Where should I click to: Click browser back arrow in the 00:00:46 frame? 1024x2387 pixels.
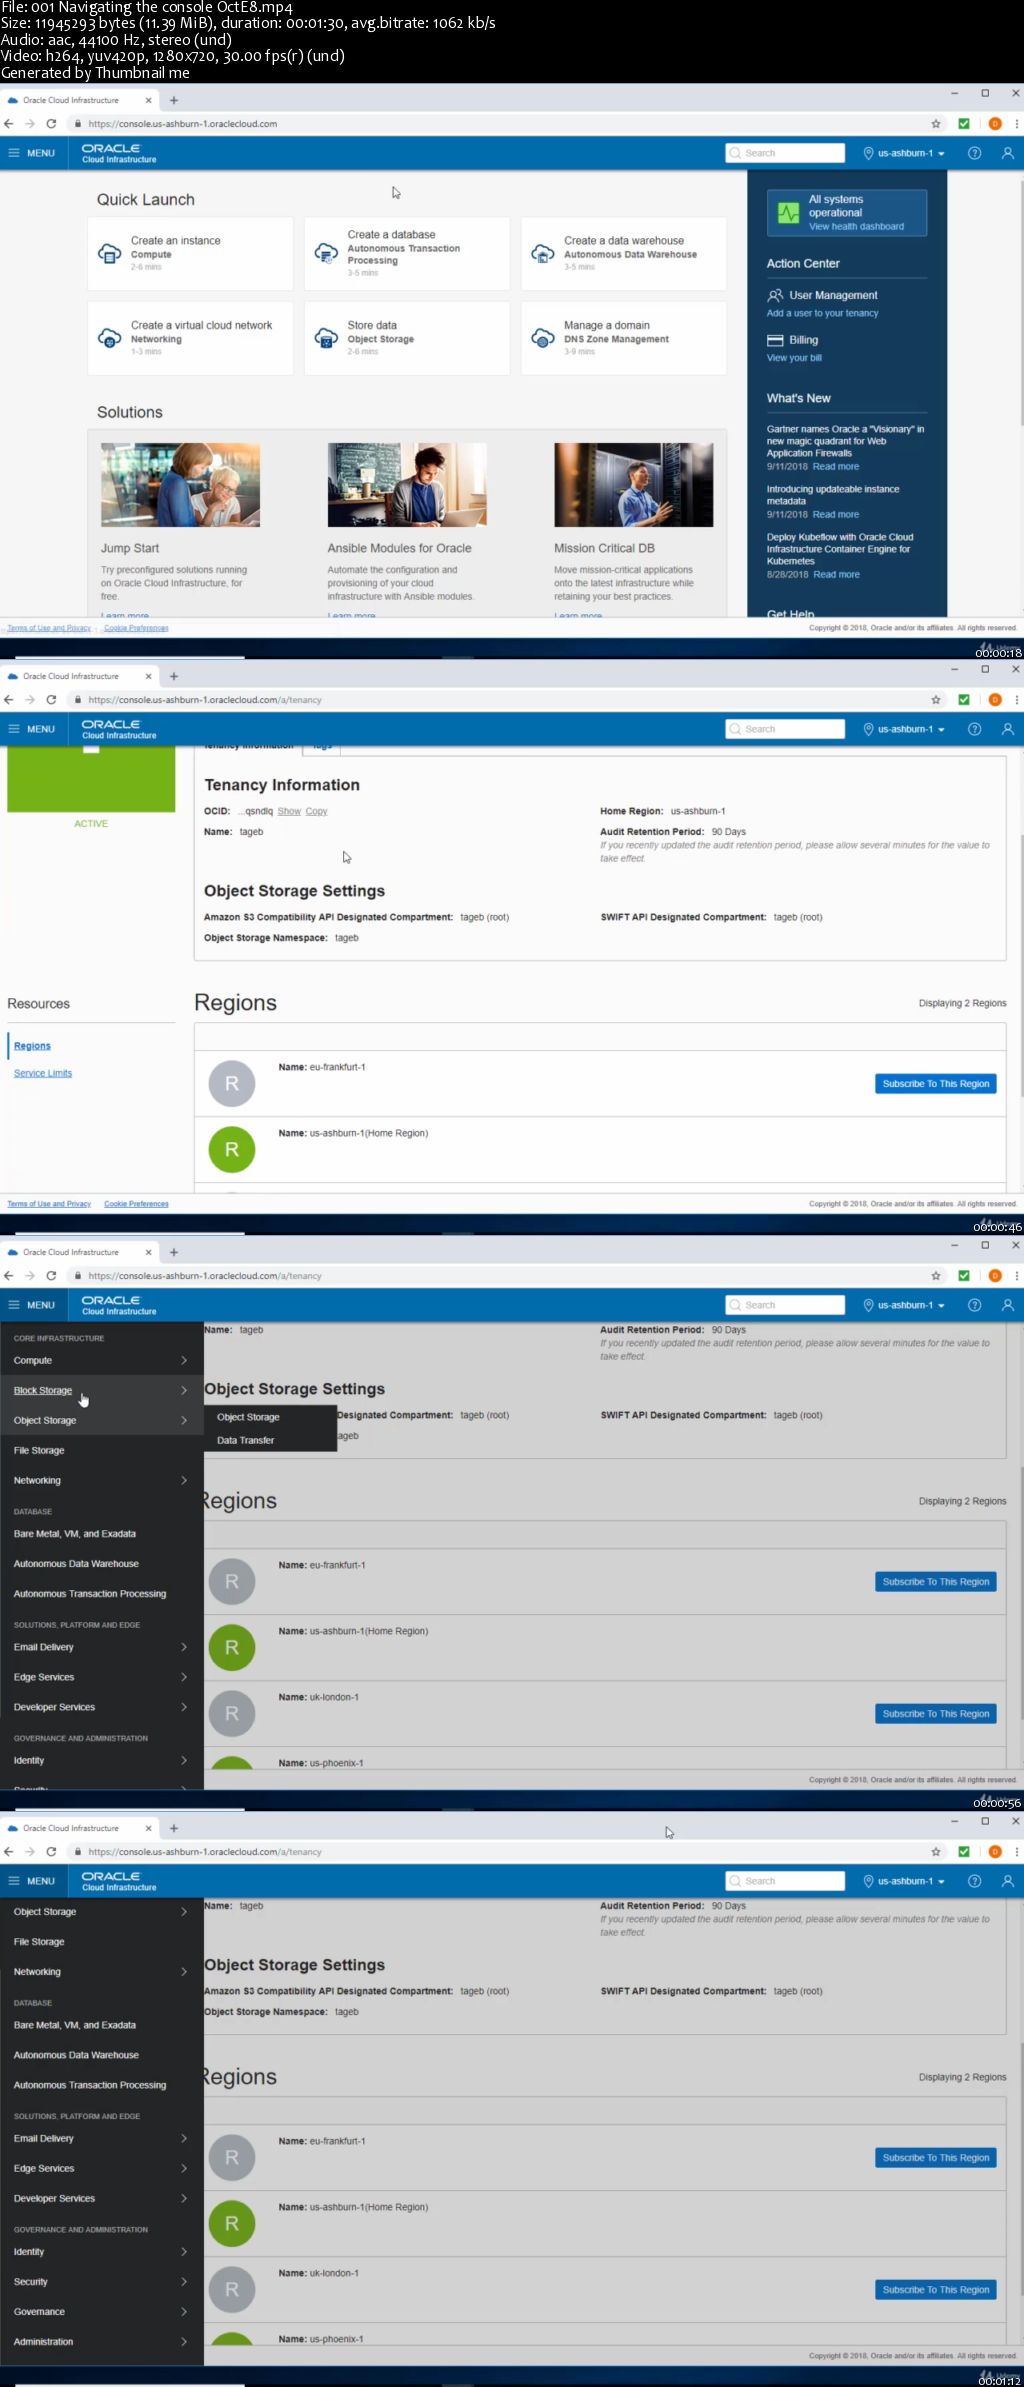point(9,700)
